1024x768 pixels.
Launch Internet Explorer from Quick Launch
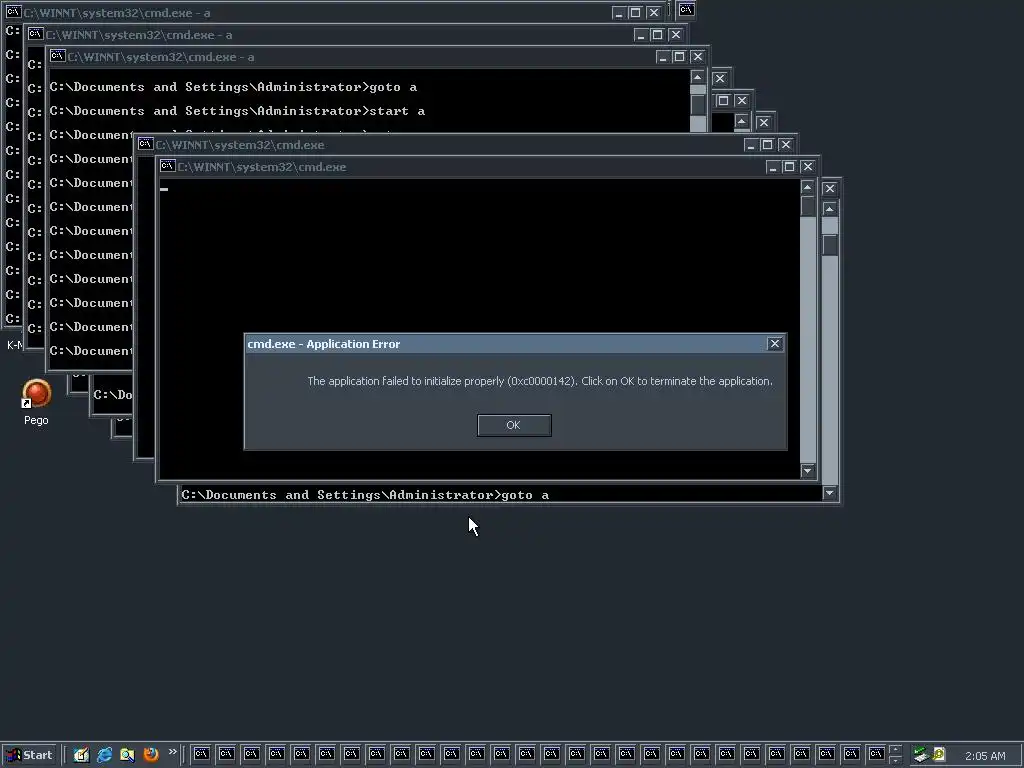click(x=104, y=755)
